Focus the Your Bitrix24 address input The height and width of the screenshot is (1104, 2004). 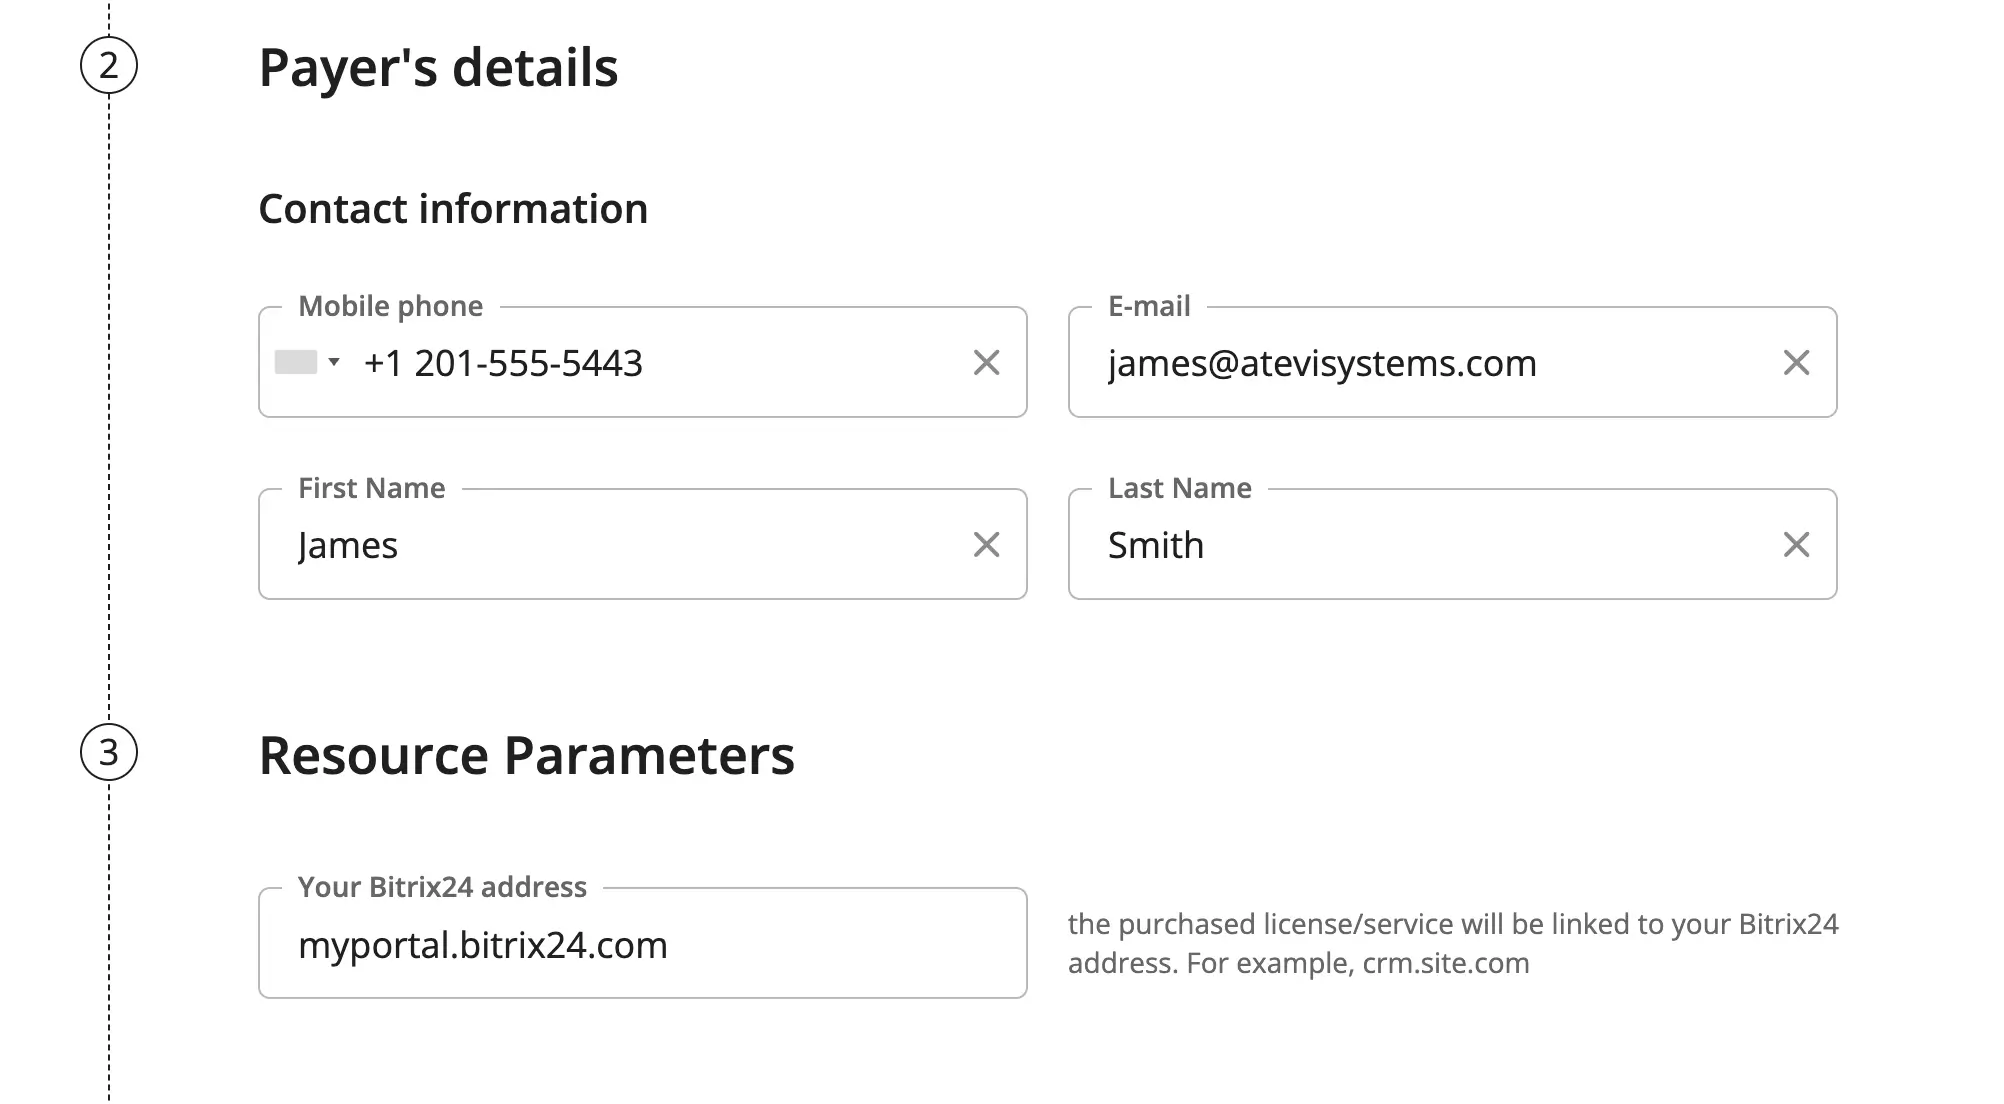tap(640, 946)
